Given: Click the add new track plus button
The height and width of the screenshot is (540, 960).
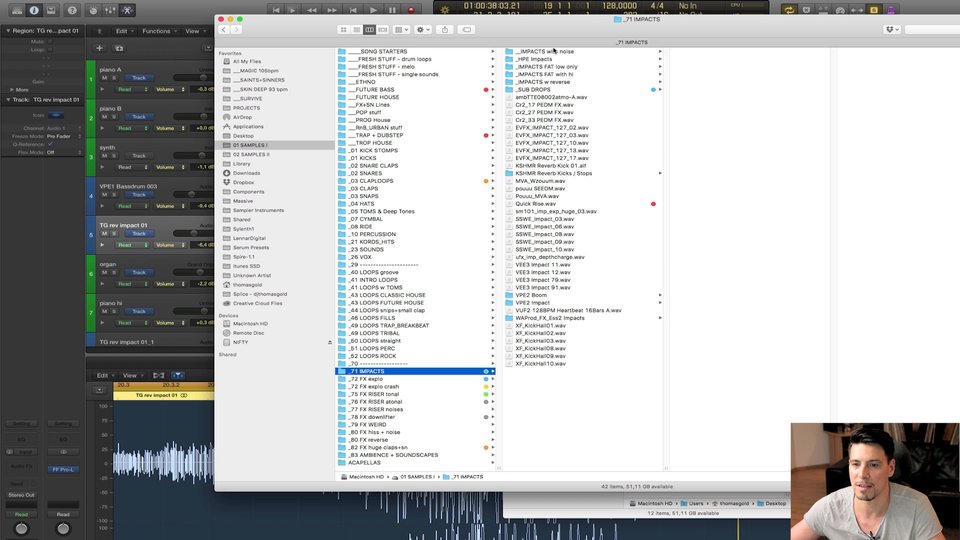Looking at the screenshot, I should [x=99, y=48].
